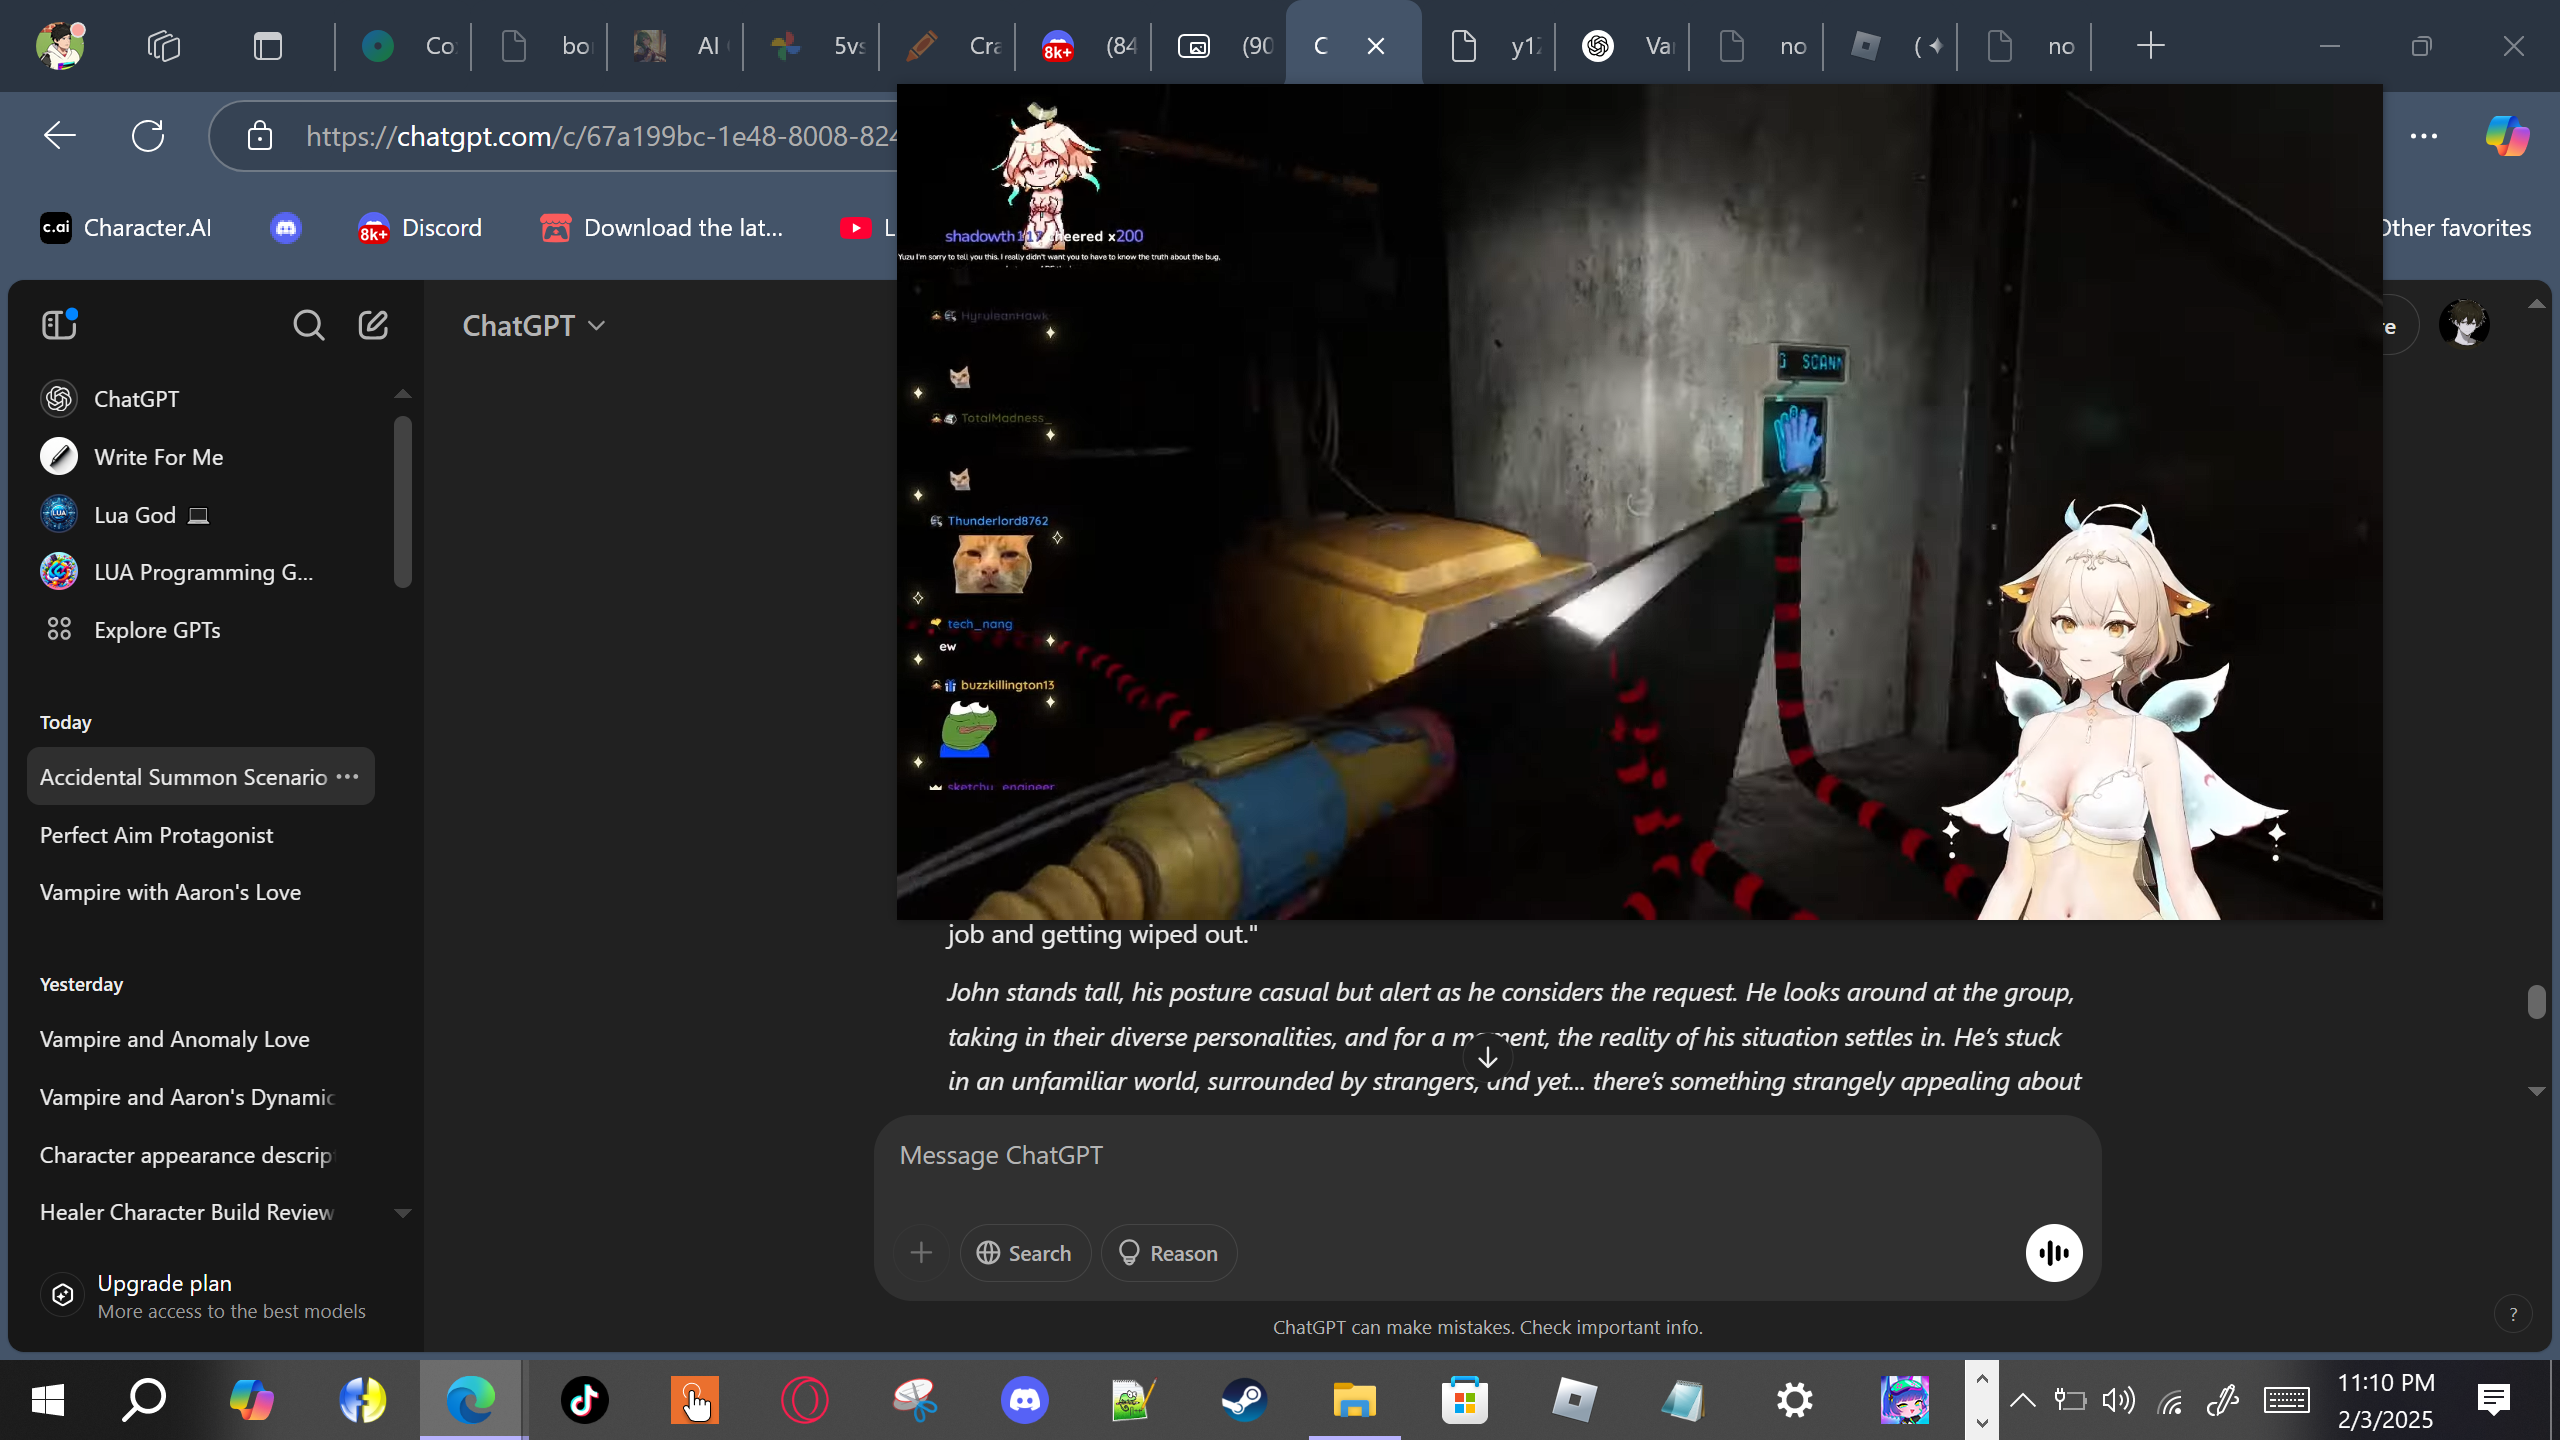Open Steam from the taskbar
Screen dimensions: 2560x1440
(x=1244, y=1400)
